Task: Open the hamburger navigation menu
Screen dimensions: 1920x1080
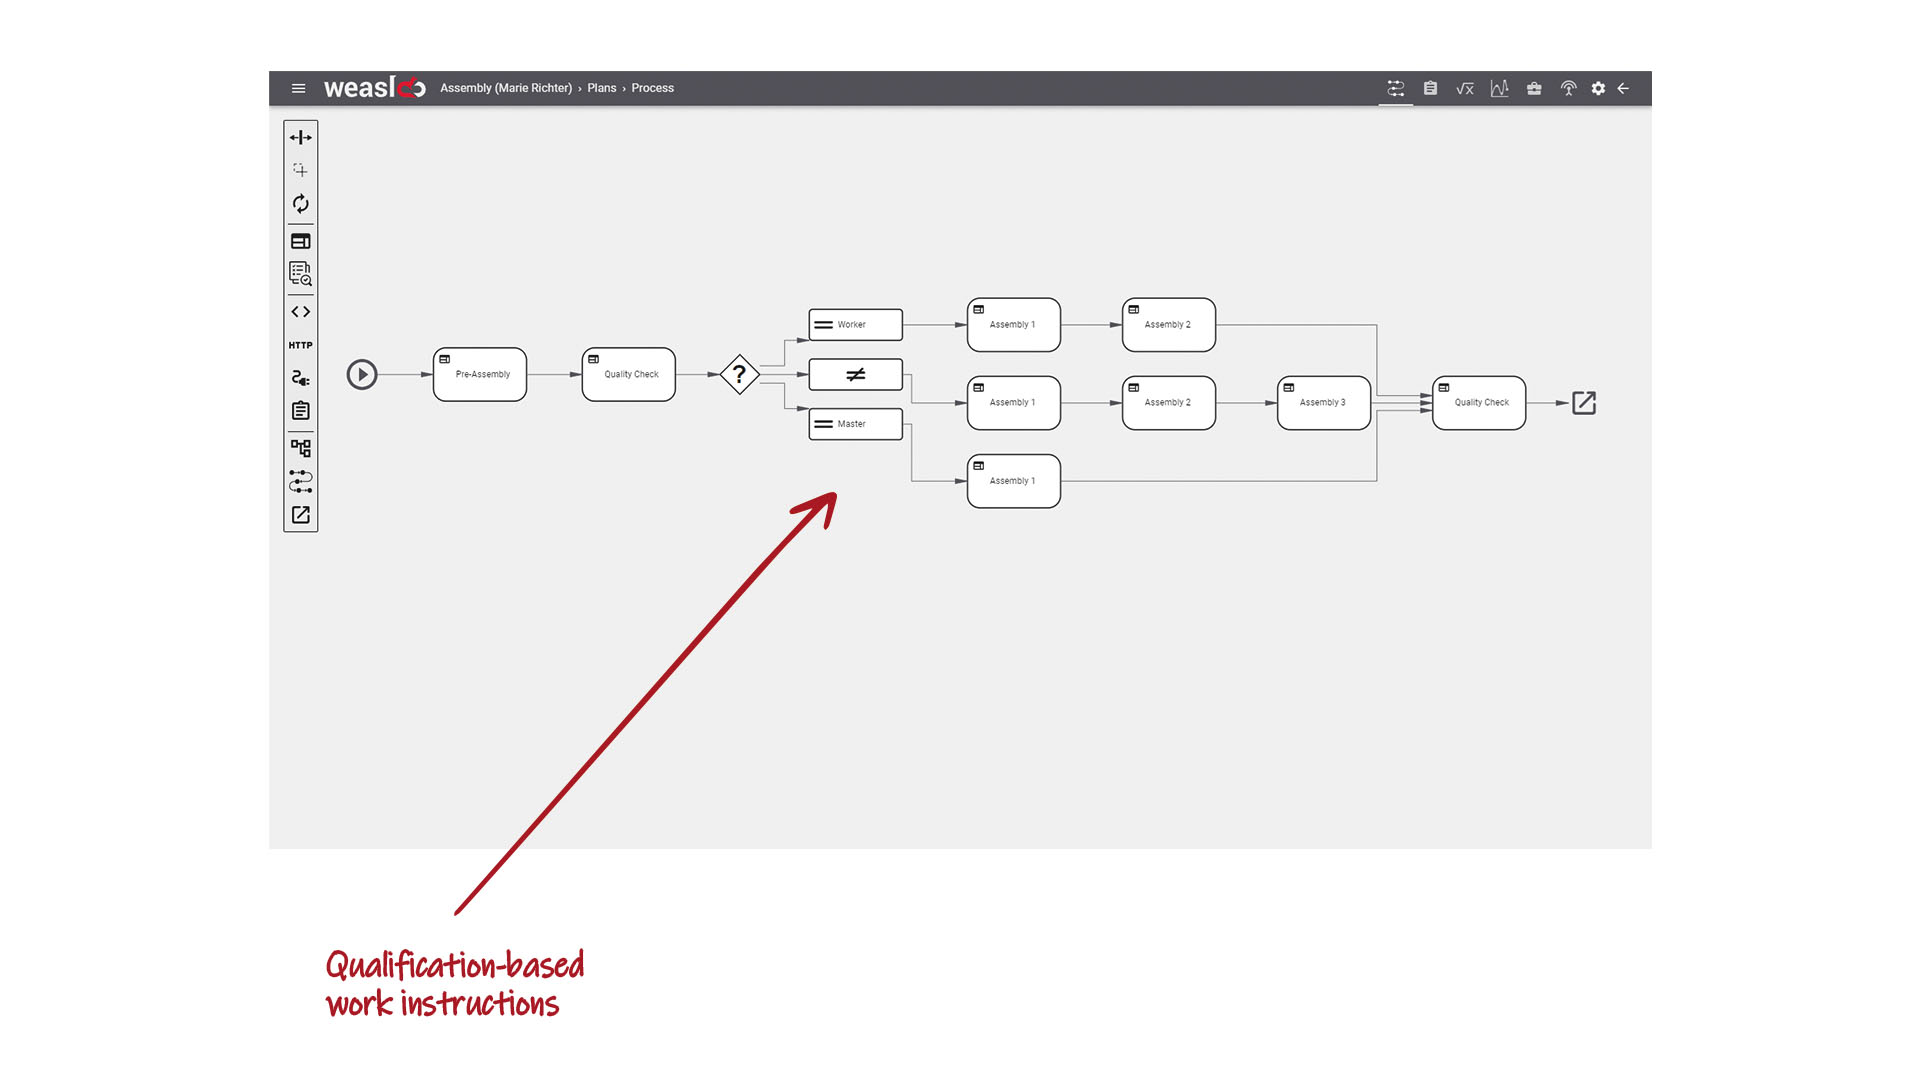Action: tap(298, 88)
